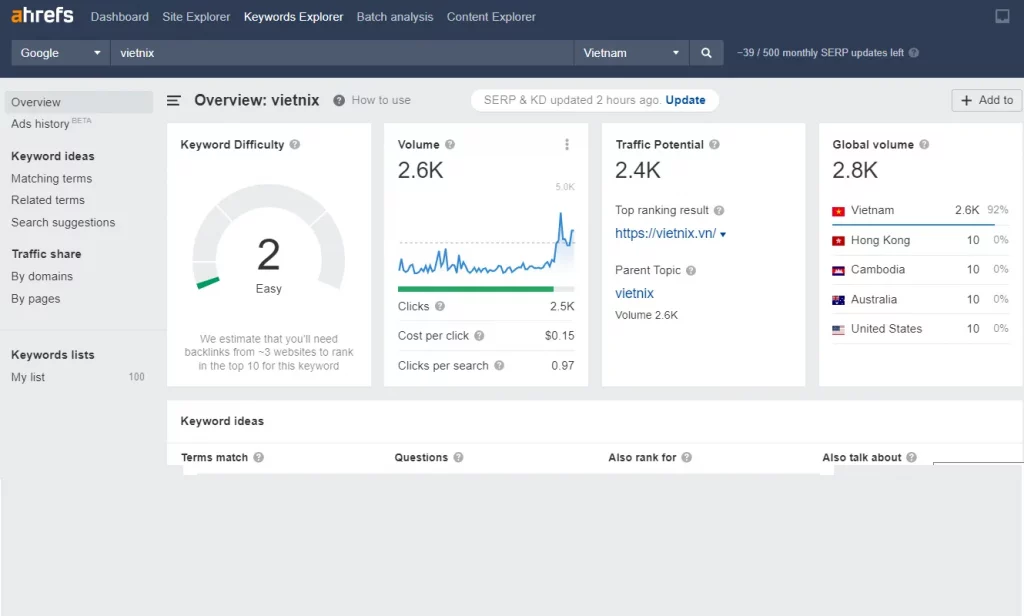The image size is (1024, 616).
Task: Open Traffic share By domains
Action: [x=42, y=276]
